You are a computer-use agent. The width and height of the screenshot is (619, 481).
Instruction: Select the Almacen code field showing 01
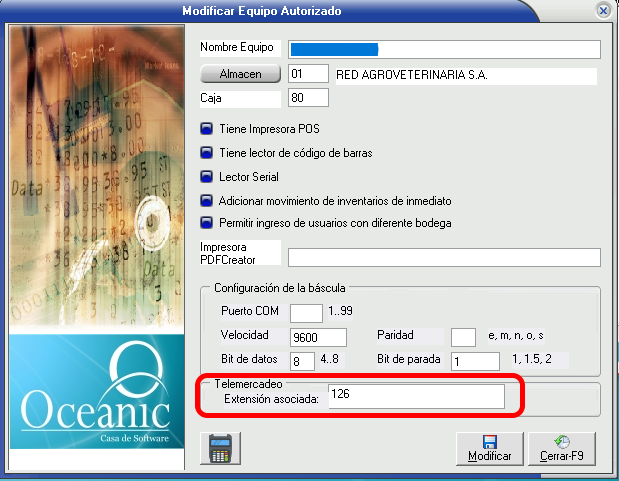(308, 74)
